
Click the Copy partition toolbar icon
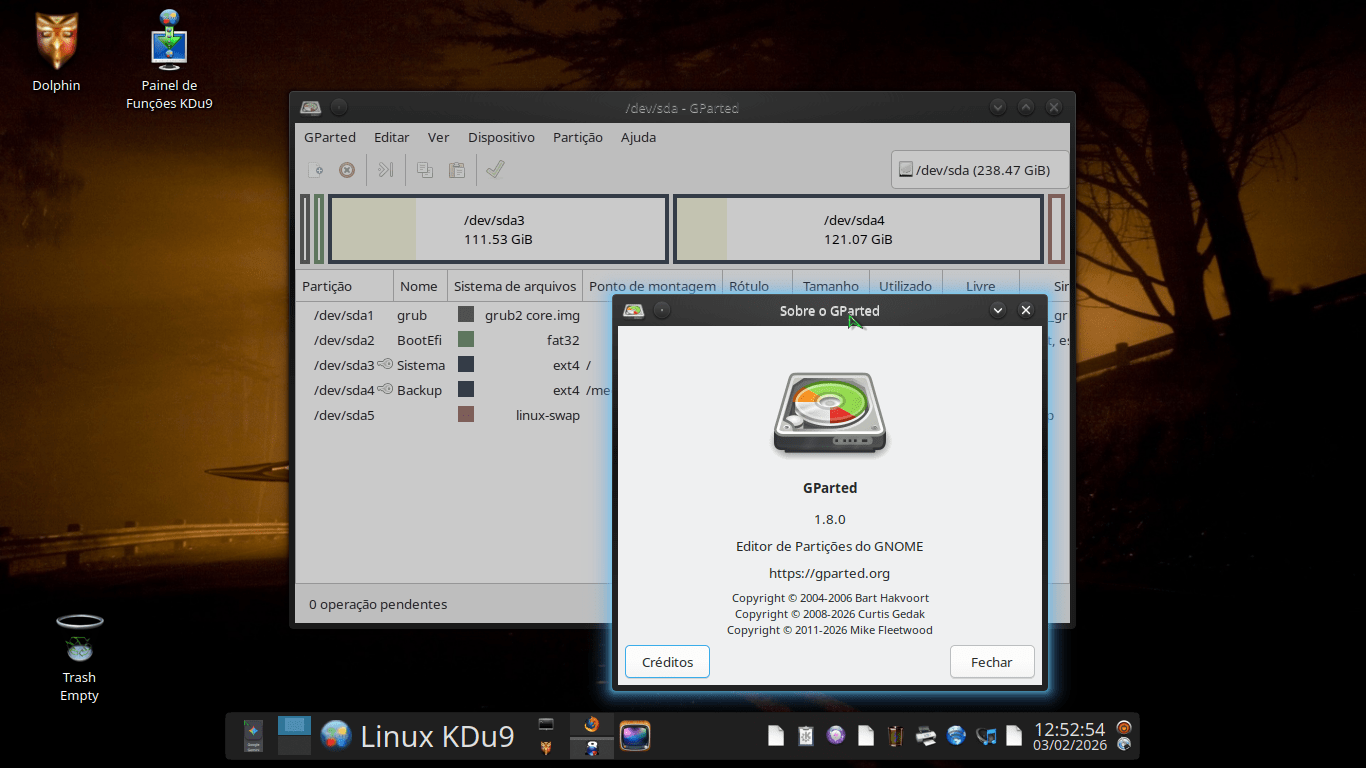coord(425,170)
